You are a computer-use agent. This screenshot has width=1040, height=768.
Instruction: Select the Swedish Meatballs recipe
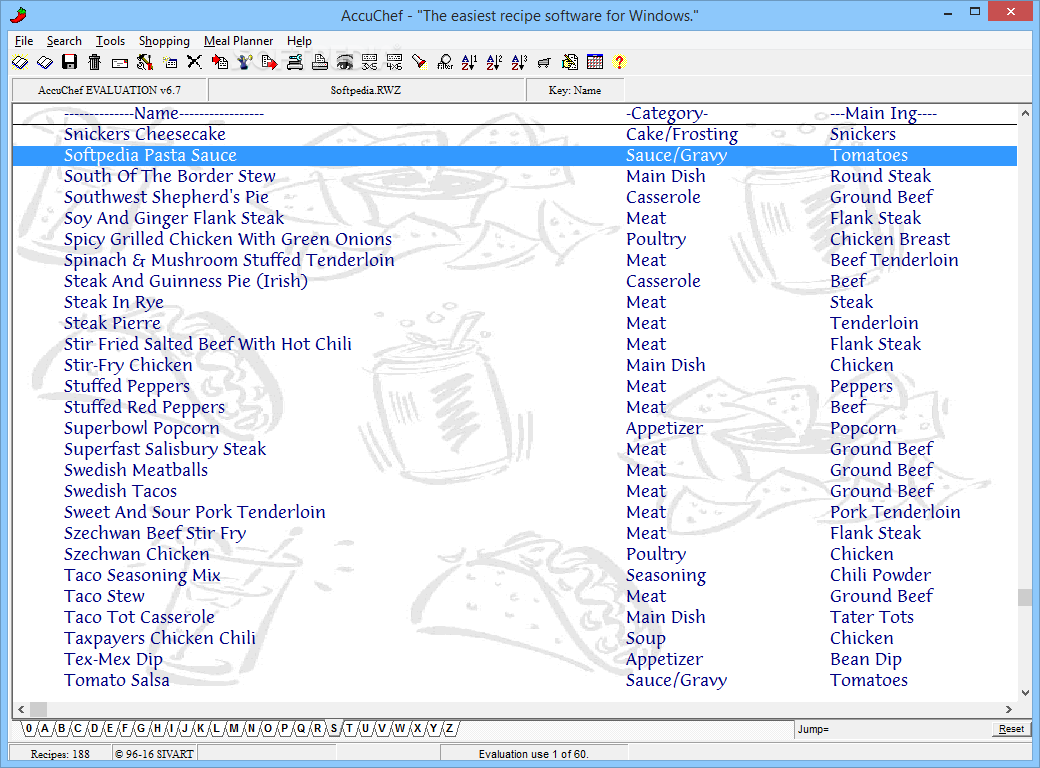515,470
